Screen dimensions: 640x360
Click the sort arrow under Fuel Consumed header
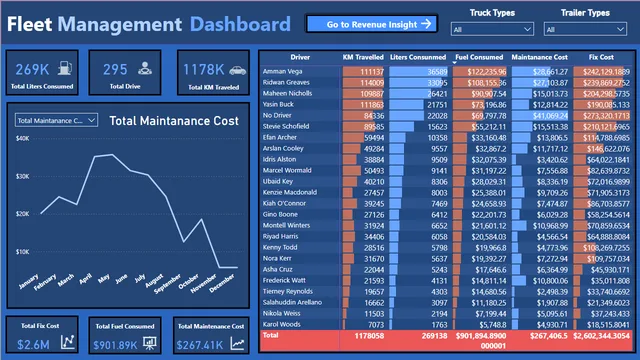pyautogui.click(x=454, y=63)
